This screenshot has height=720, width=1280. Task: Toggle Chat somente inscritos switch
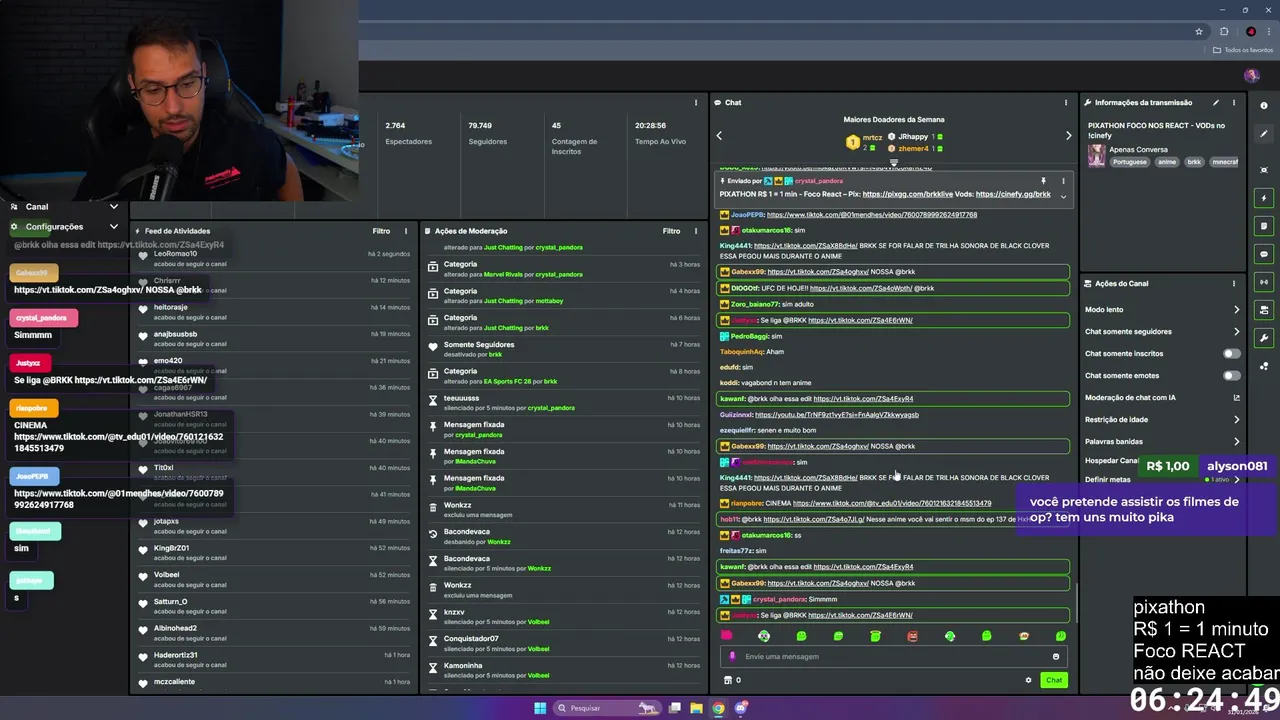(1232, 353)
